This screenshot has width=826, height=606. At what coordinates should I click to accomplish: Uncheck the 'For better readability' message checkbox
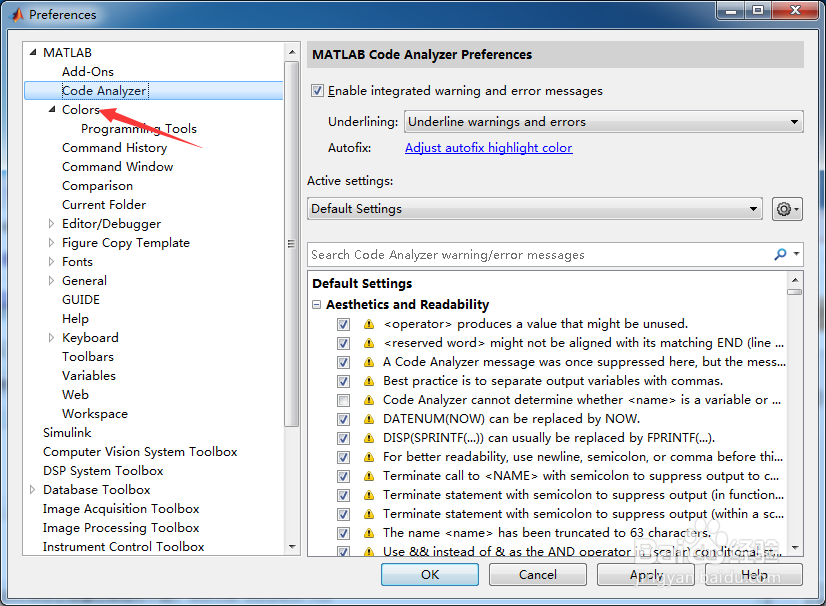point(343,457)
